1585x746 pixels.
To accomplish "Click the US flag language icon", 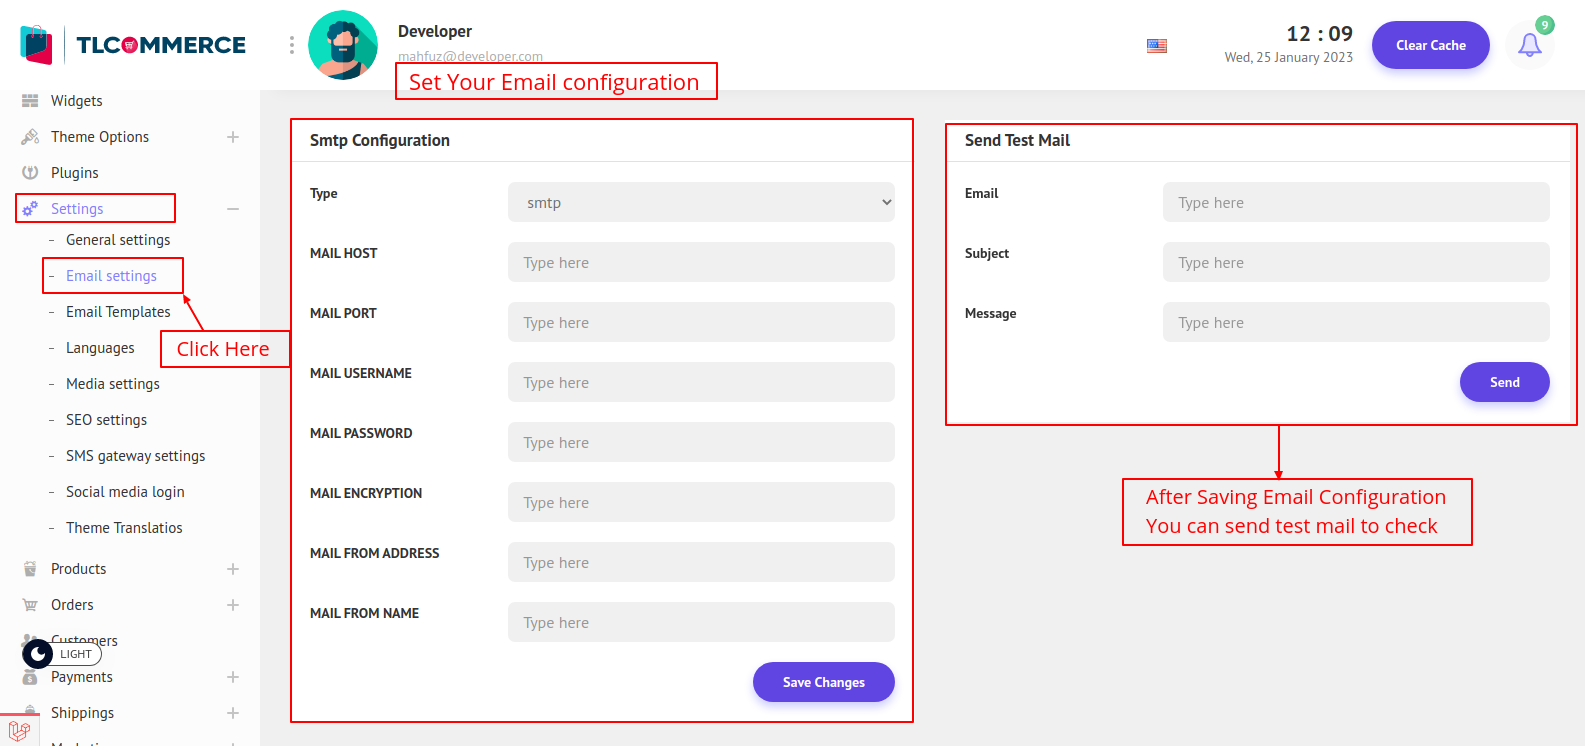I will 1157,46.
